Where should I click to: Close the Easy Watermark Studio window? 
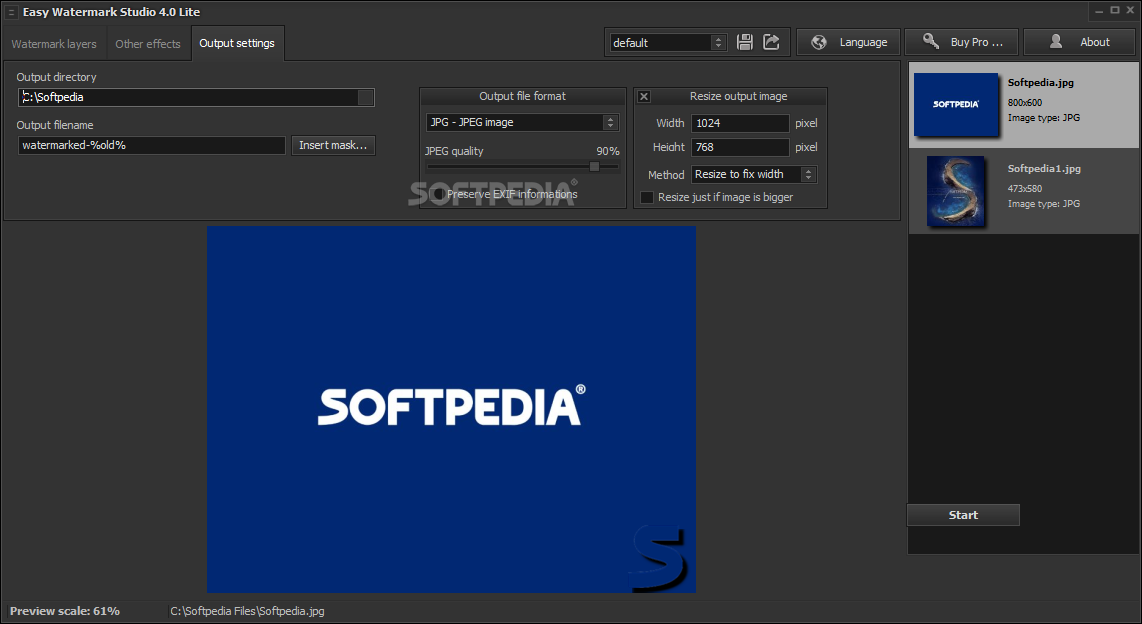pos(1130,10)
